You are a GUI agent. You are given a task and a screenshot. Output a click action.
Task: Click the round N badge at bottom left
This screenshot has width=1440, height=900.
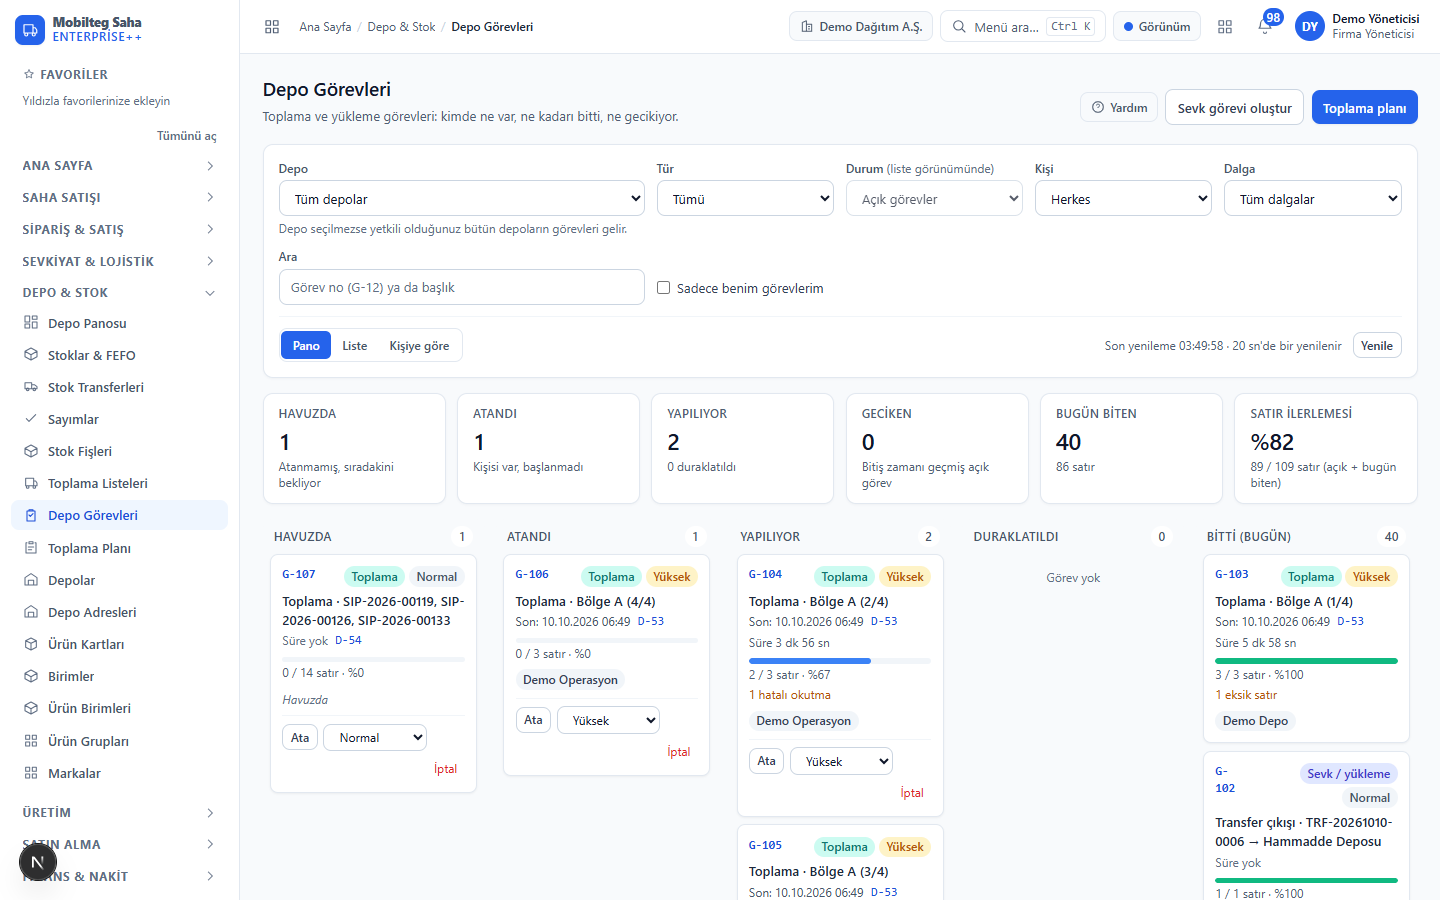pos(38,862)
